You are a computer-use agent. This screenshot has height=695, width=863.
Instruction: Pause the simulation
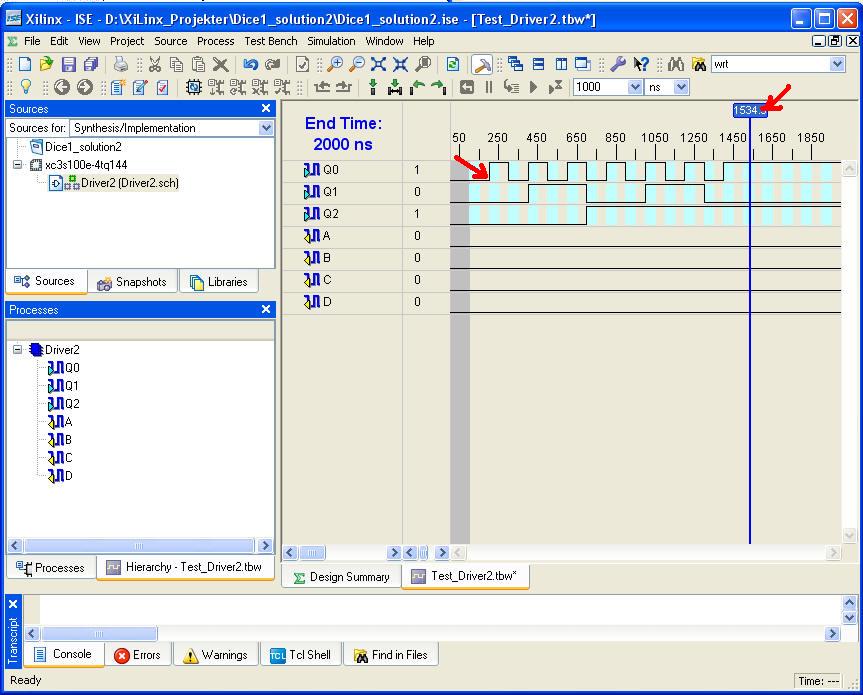[x=488, y=87]
